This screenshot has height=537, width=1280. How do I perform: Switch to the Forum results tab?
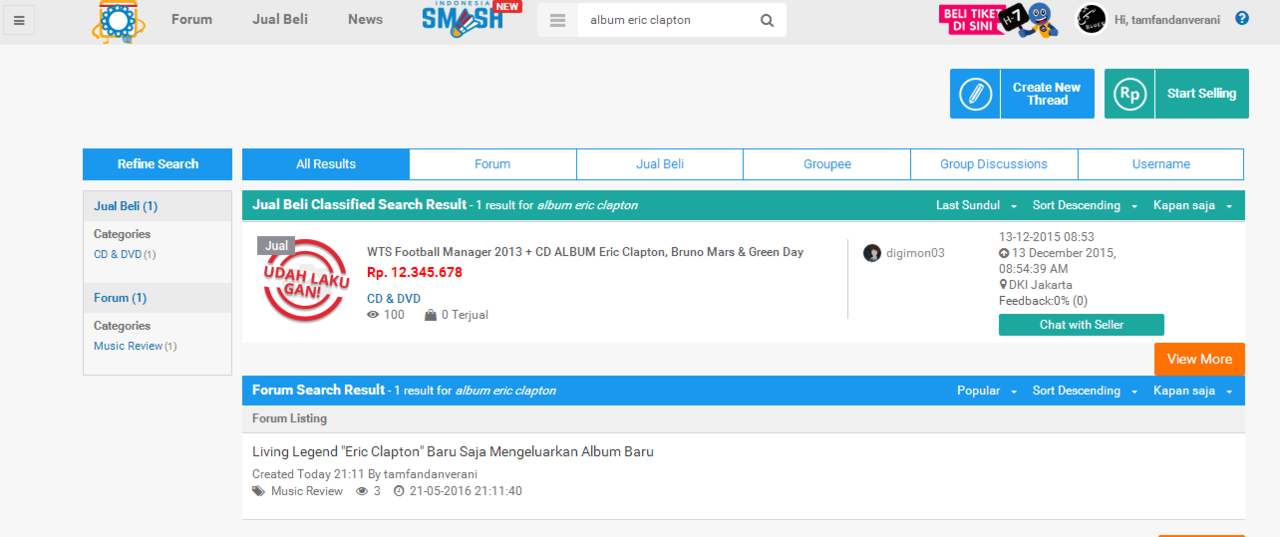(x=492, y=164)
